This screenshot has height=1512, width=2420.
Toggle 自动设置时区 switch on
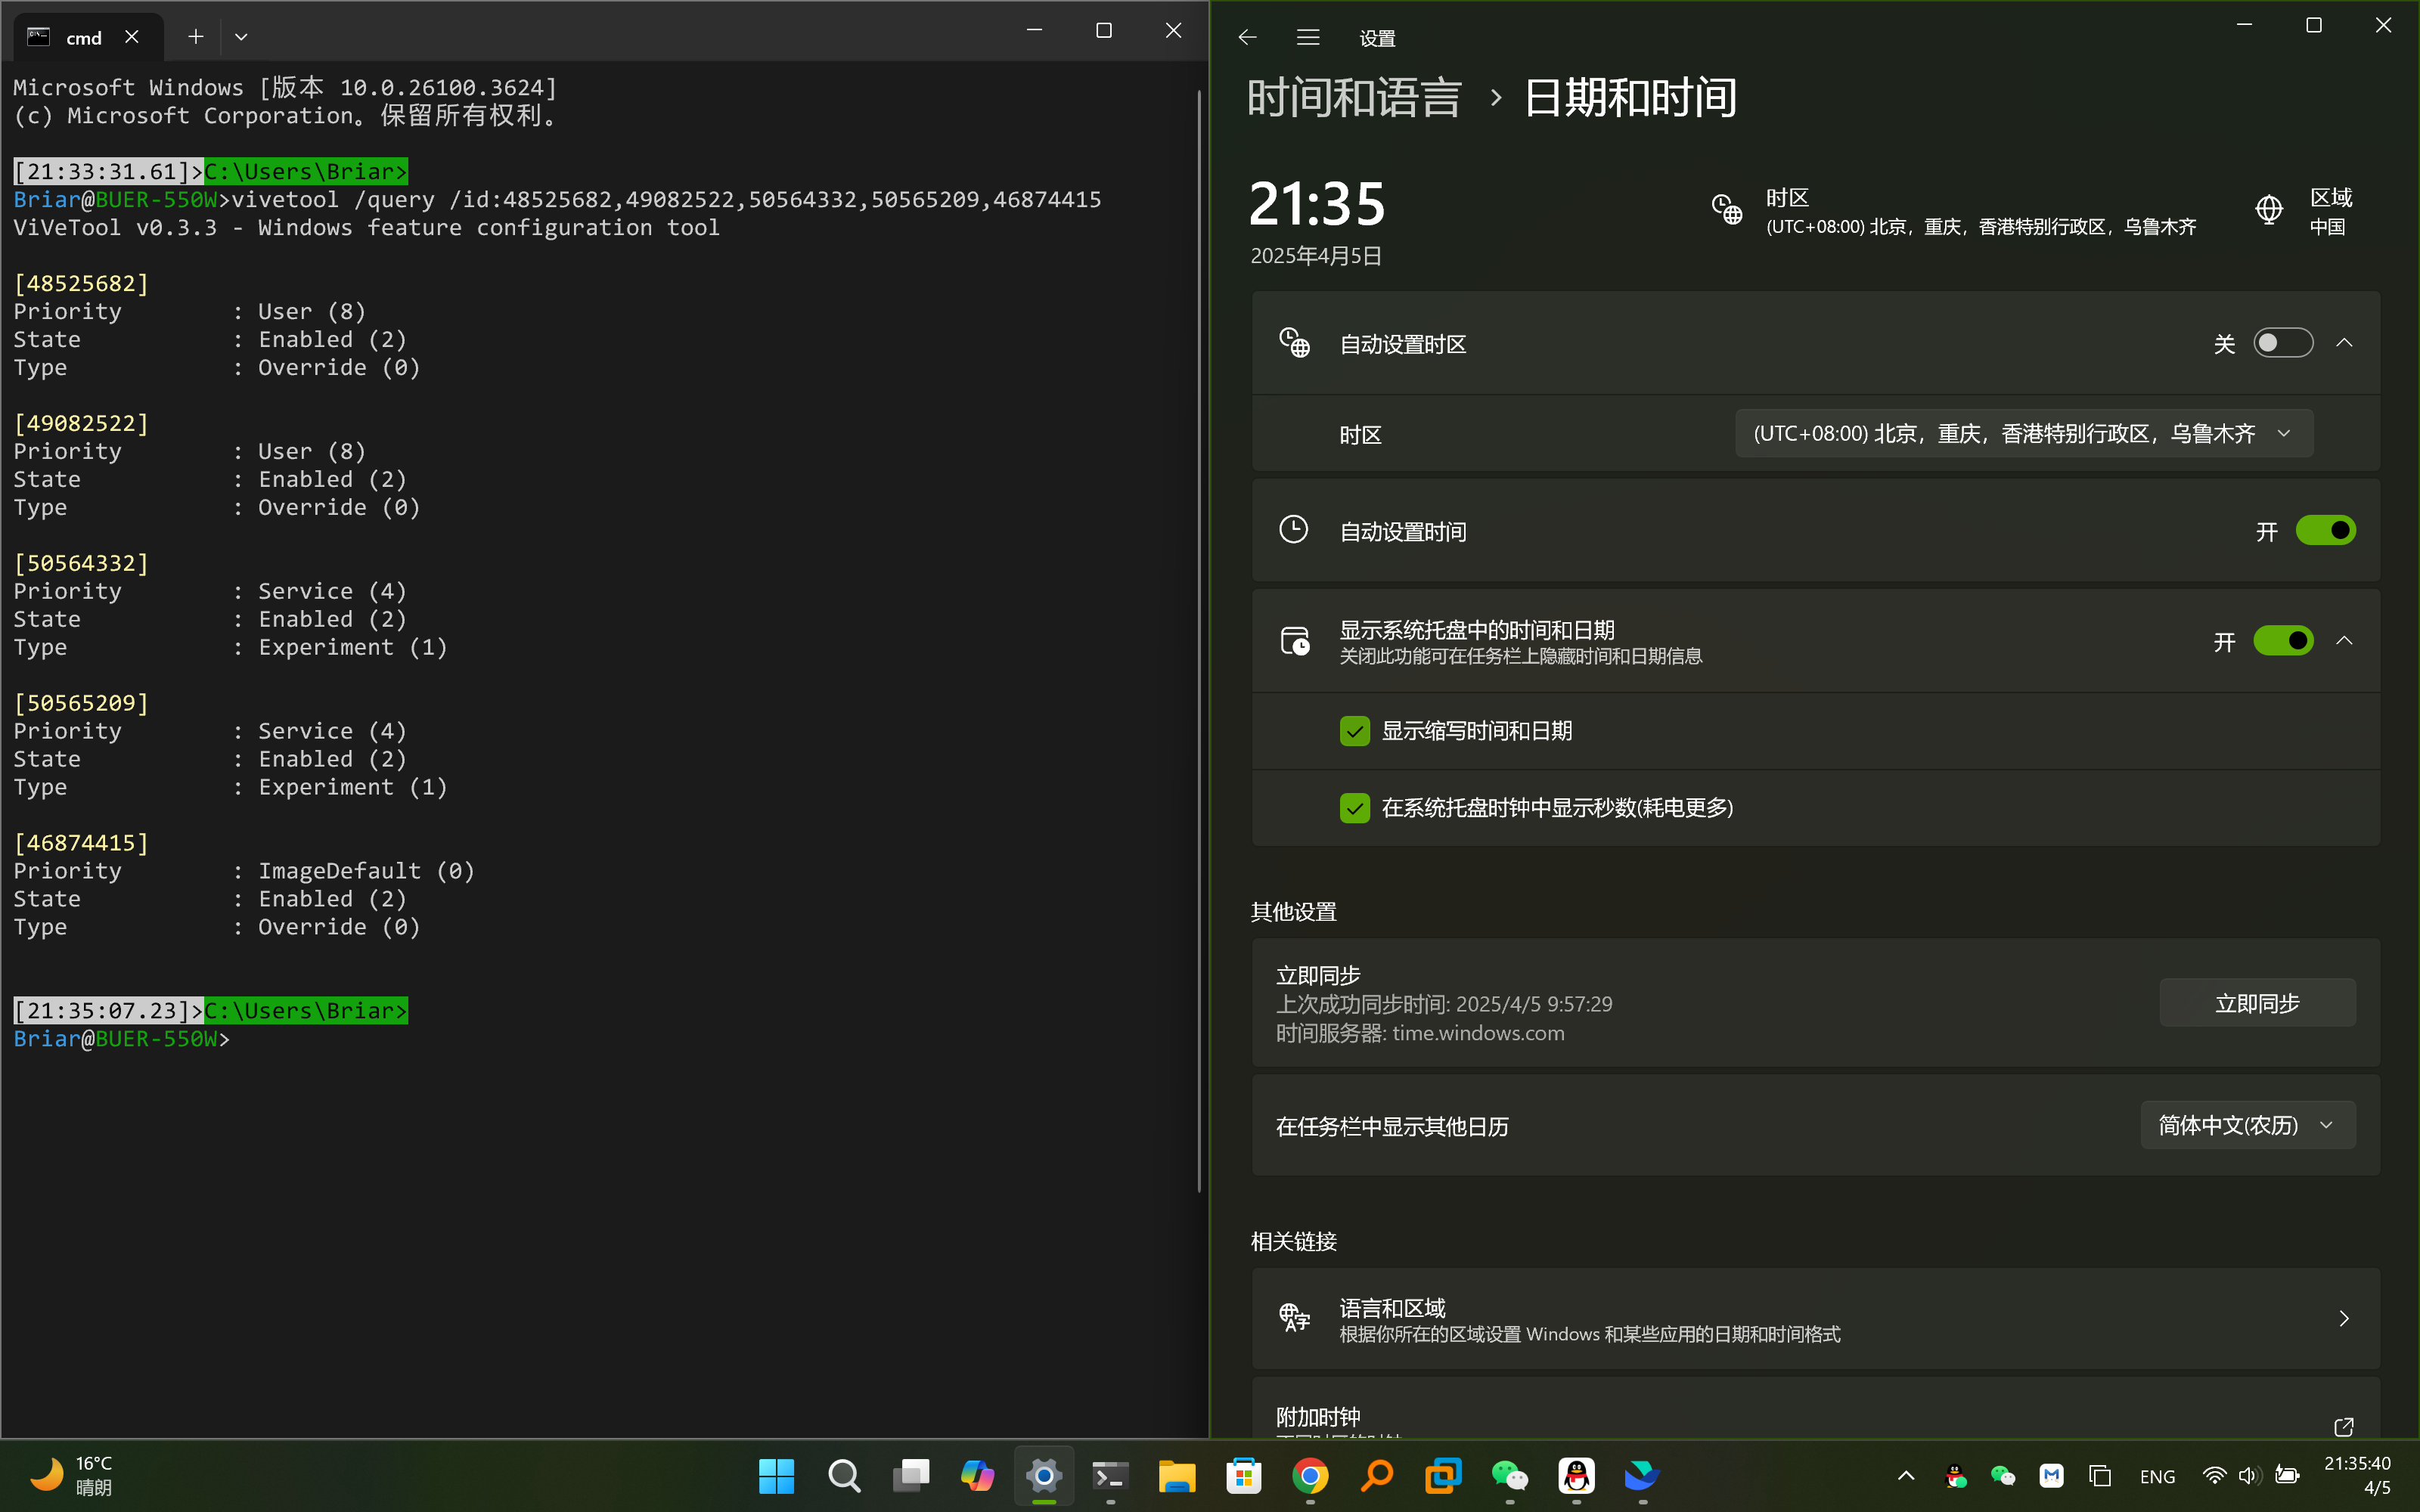pos(2282,343)
